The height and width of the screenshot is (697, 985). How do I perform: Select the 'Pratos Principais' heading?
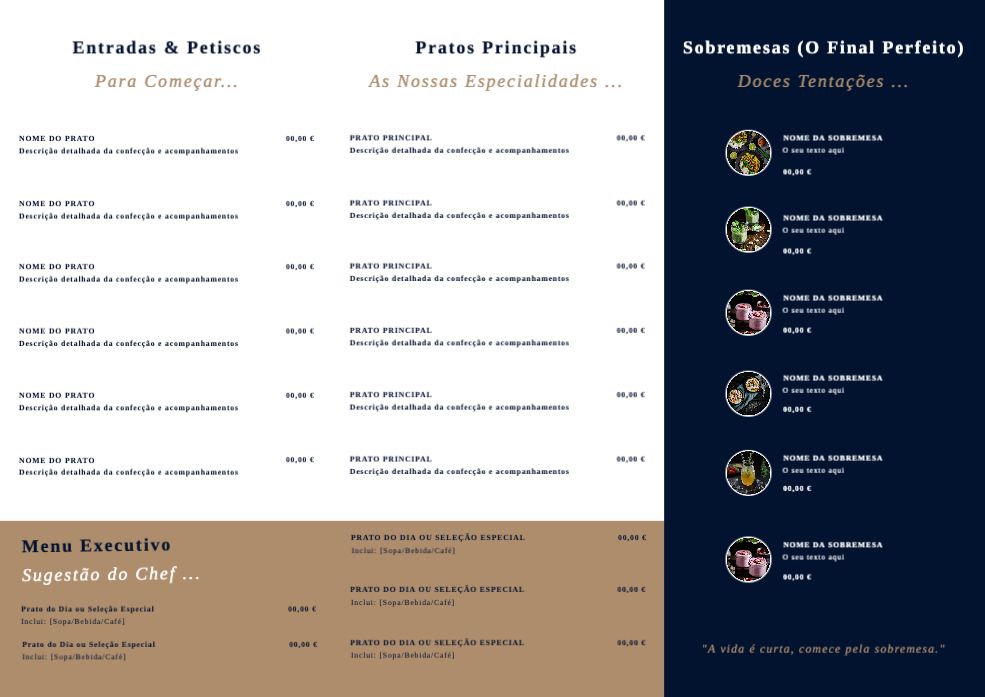click(x=496, y=48)
